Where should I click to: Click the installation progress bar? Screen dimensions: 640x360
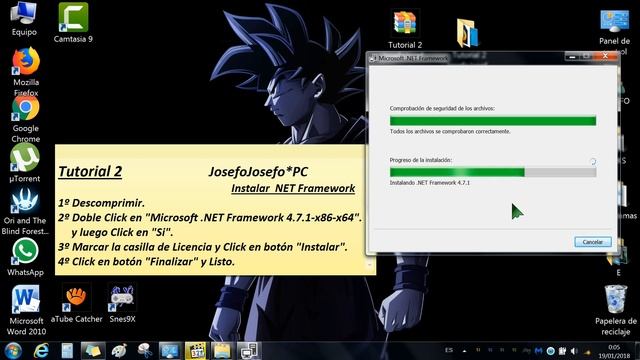[x=493, y=172]
